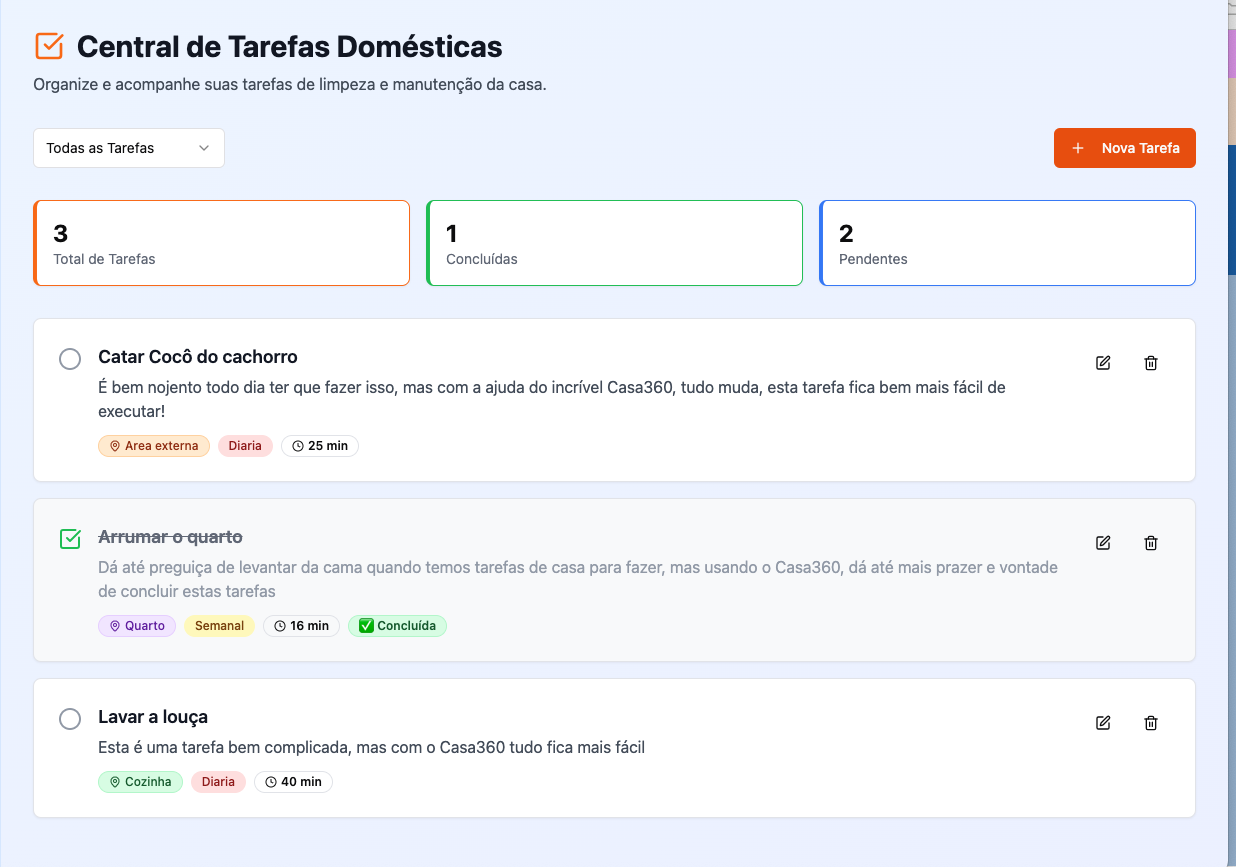Click trash icon for 'Arrumar o quarto'
1236x867 pixels.
(x=1151, y=543)
